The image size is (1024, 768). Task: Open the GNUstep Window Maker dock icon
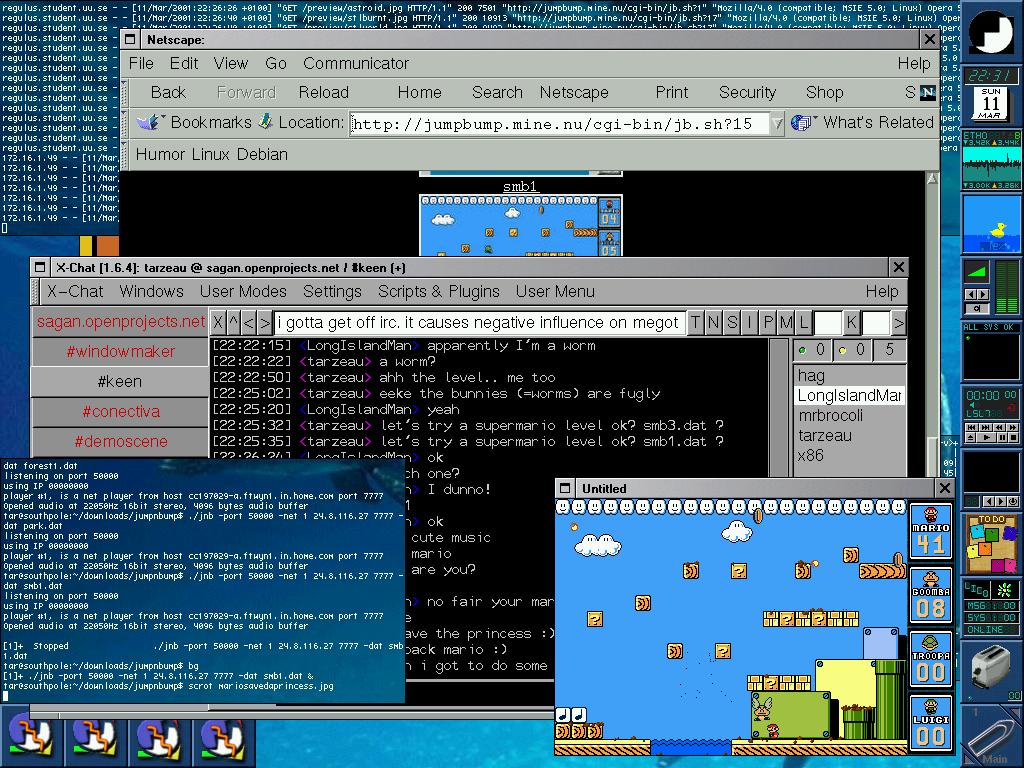tap(991, 31)
